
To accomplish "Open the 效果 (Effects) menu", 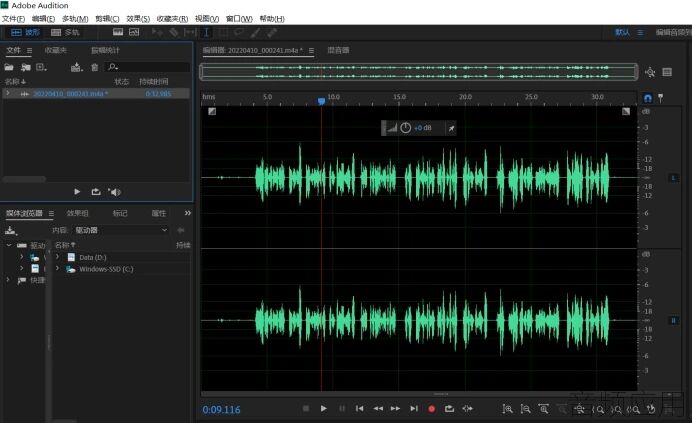I will pos(138,19).
